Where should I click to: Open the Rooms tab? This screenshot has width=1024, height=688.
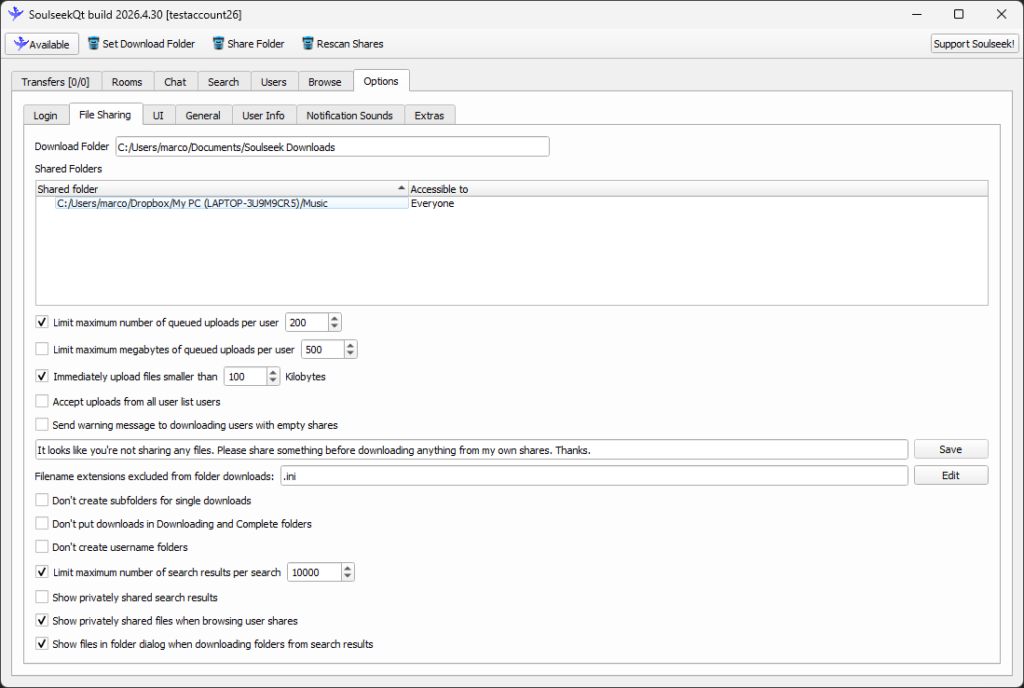click(x=127, y=82)
